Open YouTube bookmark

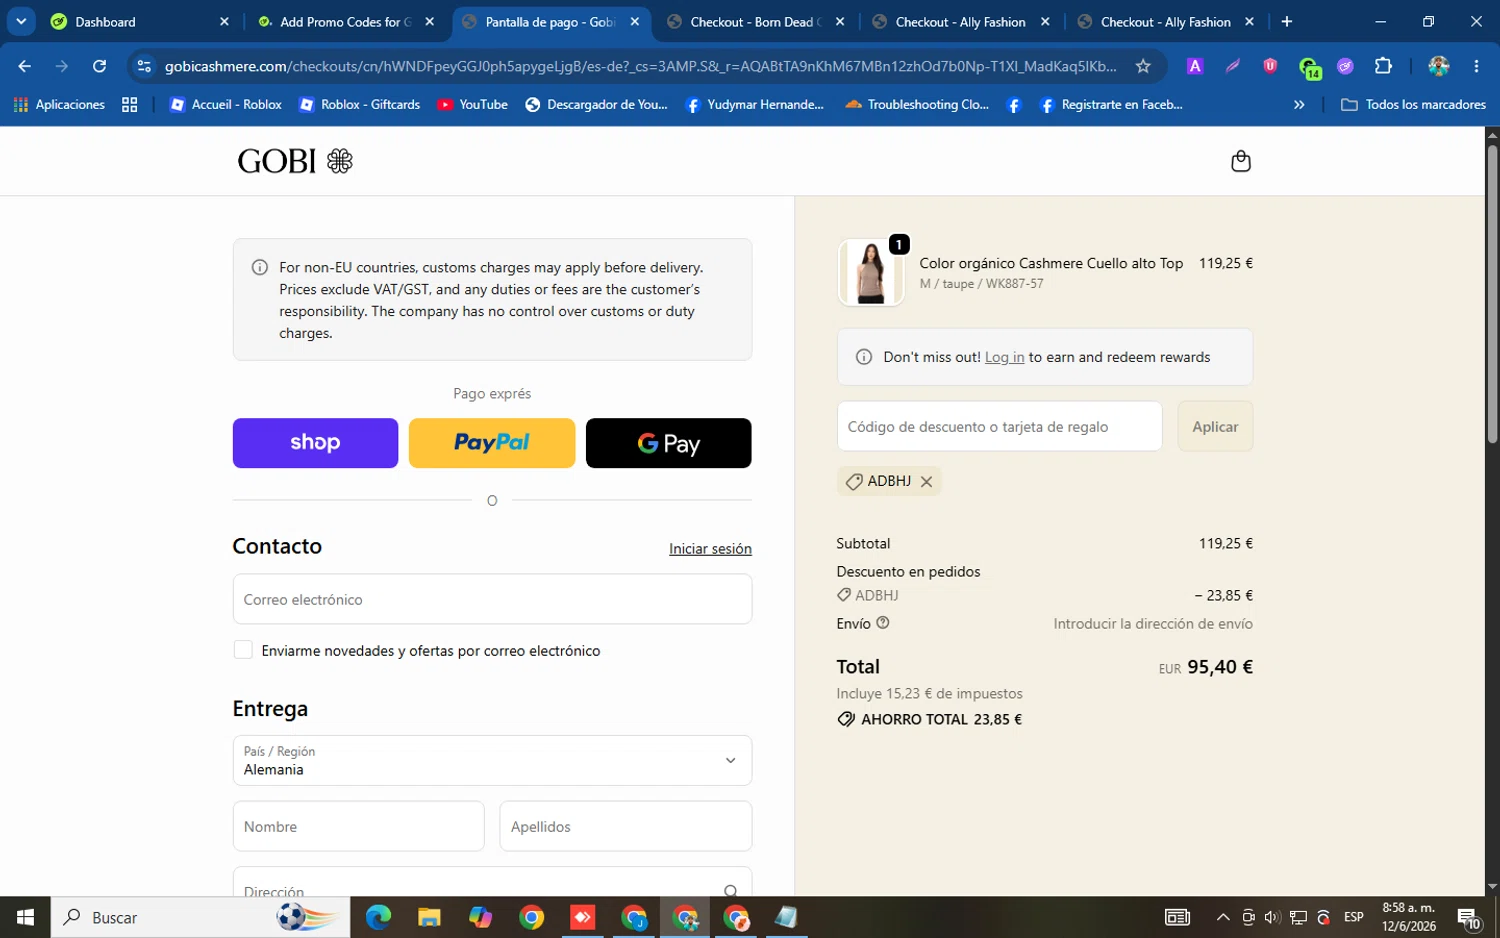(472, 104)
